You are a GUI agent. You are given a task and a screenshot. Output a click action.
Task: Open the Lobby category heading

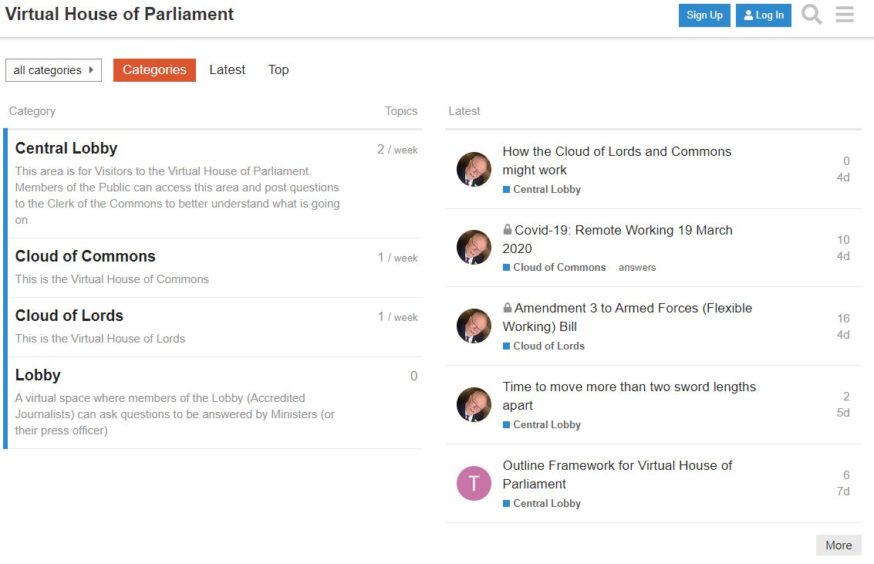(38, 375)
